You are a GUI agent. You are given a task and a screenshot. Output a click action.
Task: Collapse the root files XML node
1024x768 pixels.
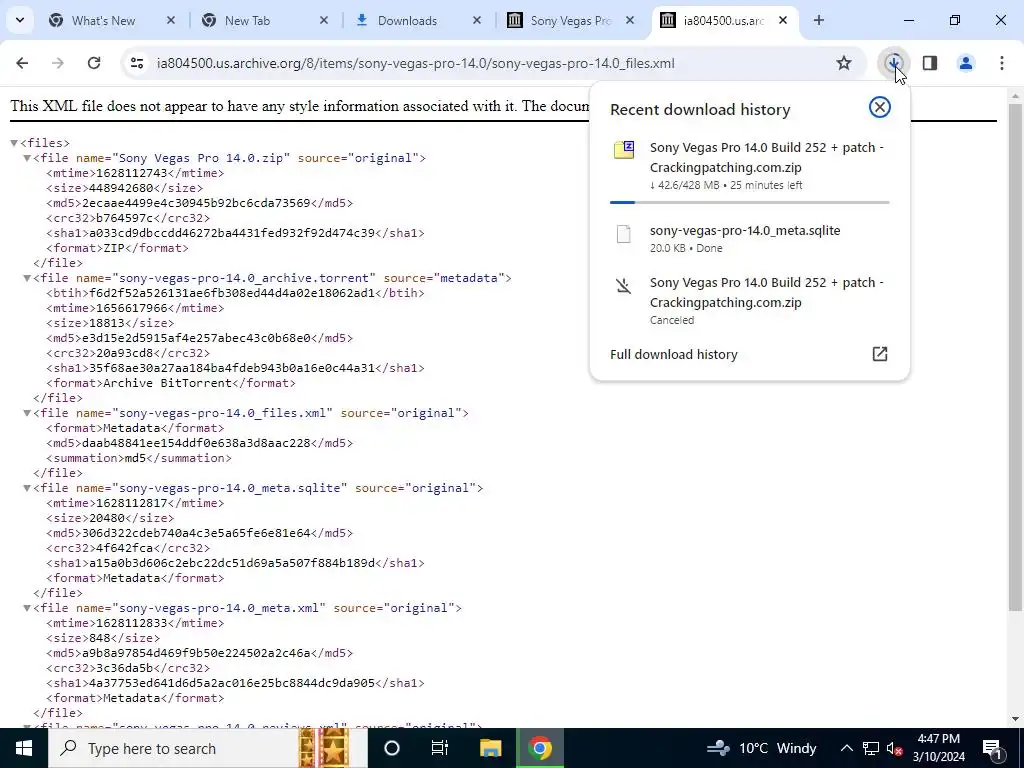[14, 143]
